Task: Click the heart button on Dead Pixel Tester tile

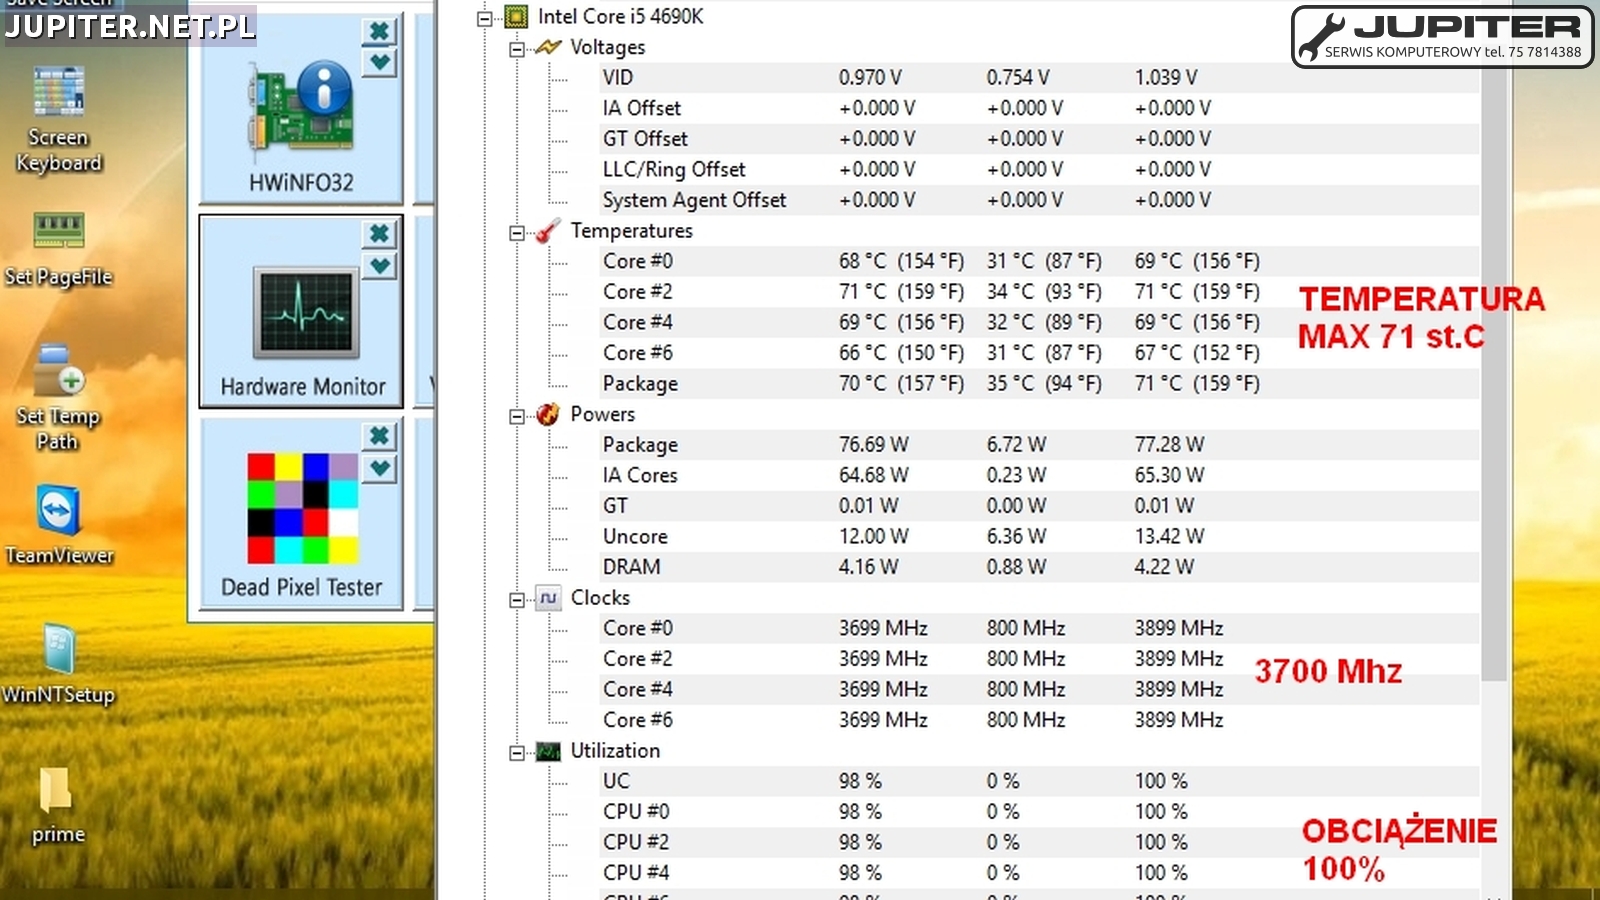Action: coord(379,468)
